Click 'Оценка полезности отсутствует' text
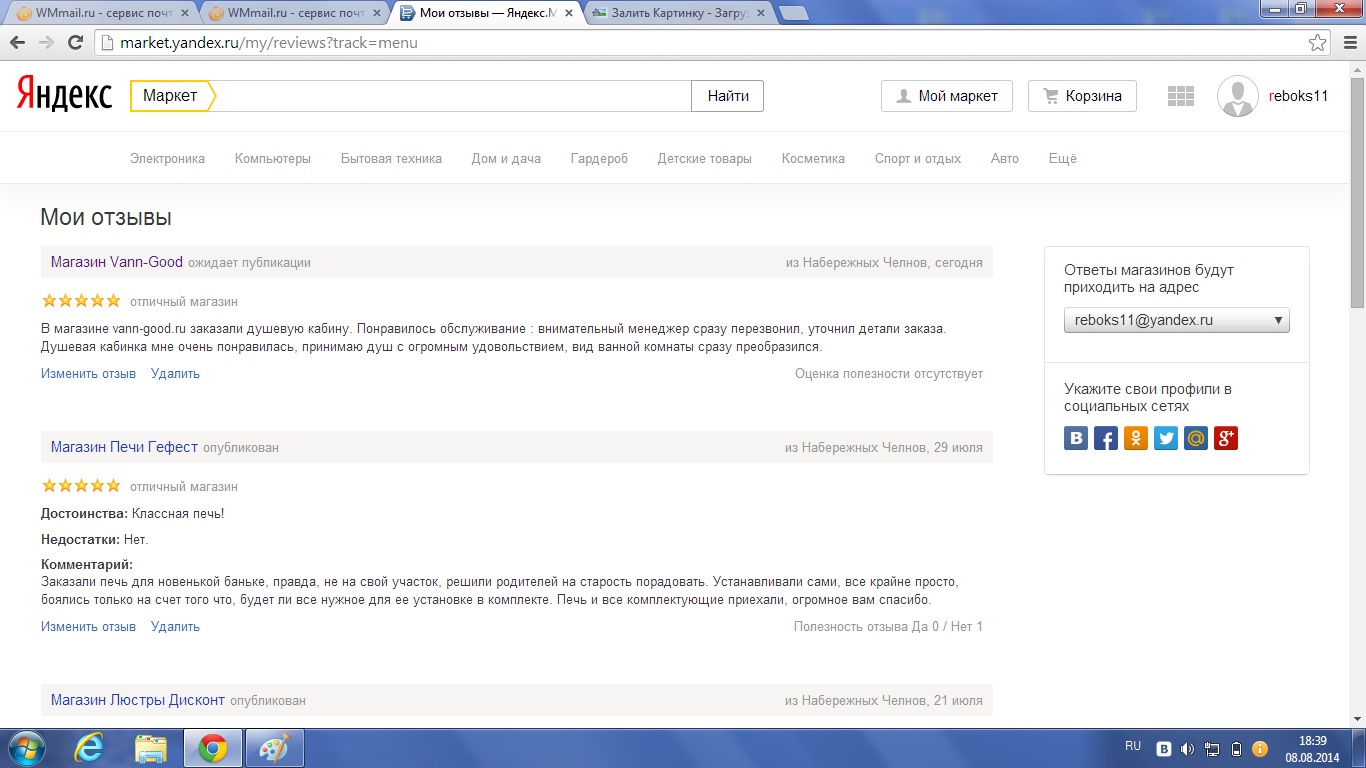Viewport: 1366px width, 768px height. pyautogui.click(x=889, y=373)
